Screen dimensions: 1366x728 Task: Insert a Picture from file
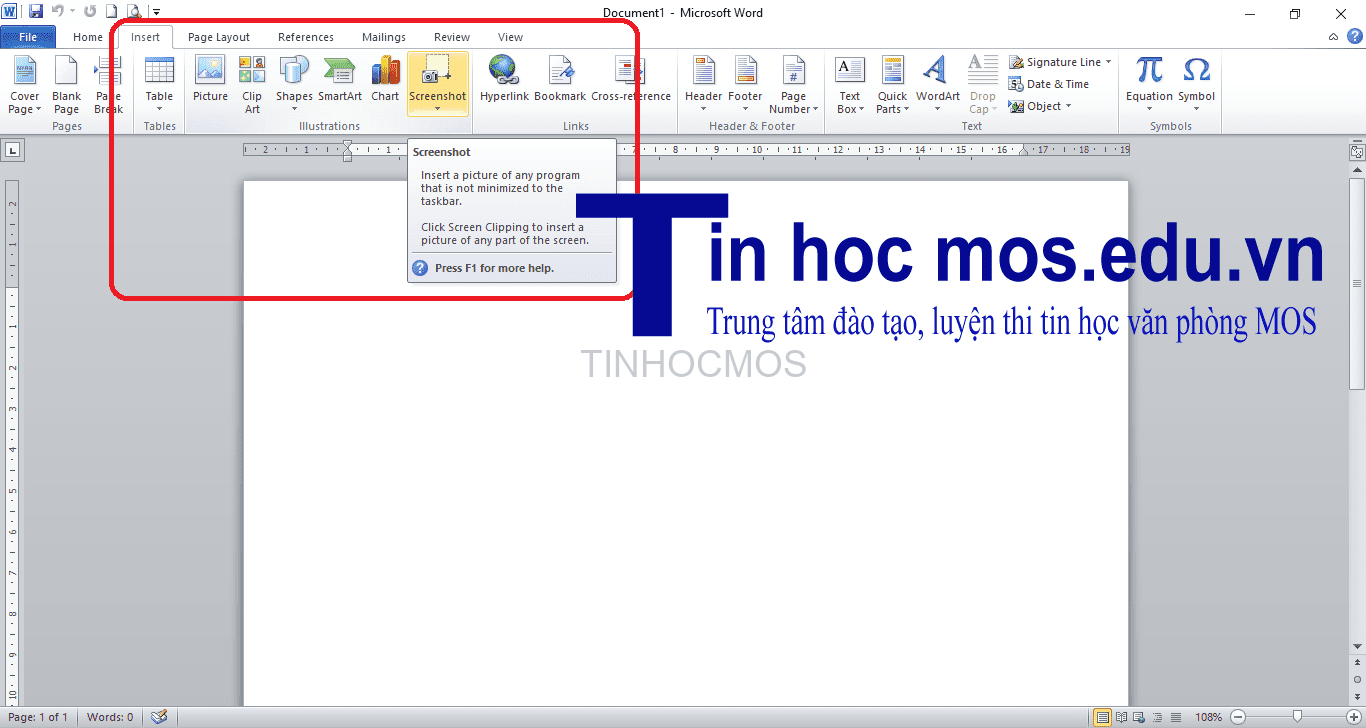tap(210, 79)
